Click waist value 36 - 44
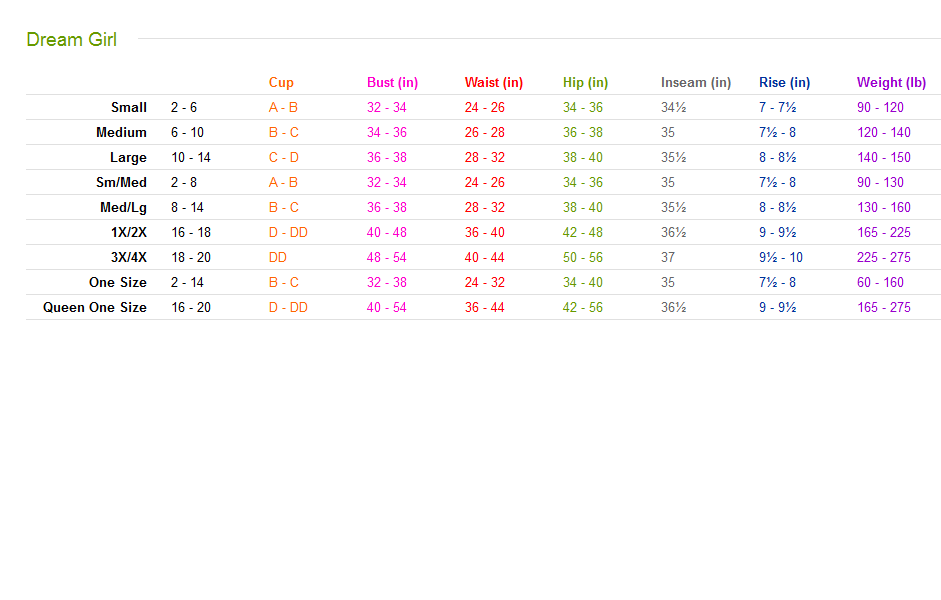The height and width of the screenshot is (600, 941). click(484, 308)
